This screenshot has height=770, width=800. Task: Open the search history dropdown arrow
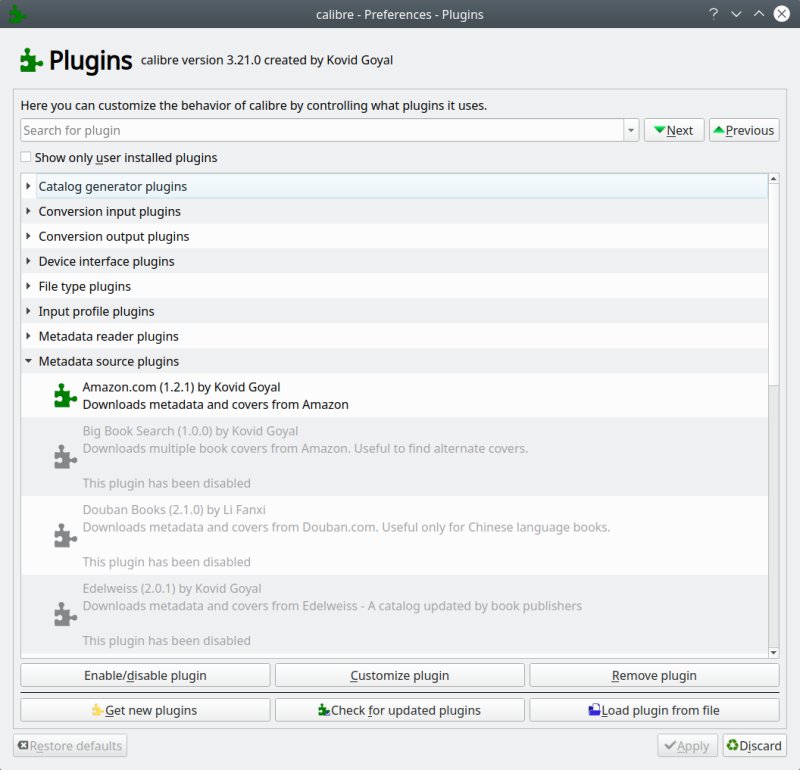[630, 130]
